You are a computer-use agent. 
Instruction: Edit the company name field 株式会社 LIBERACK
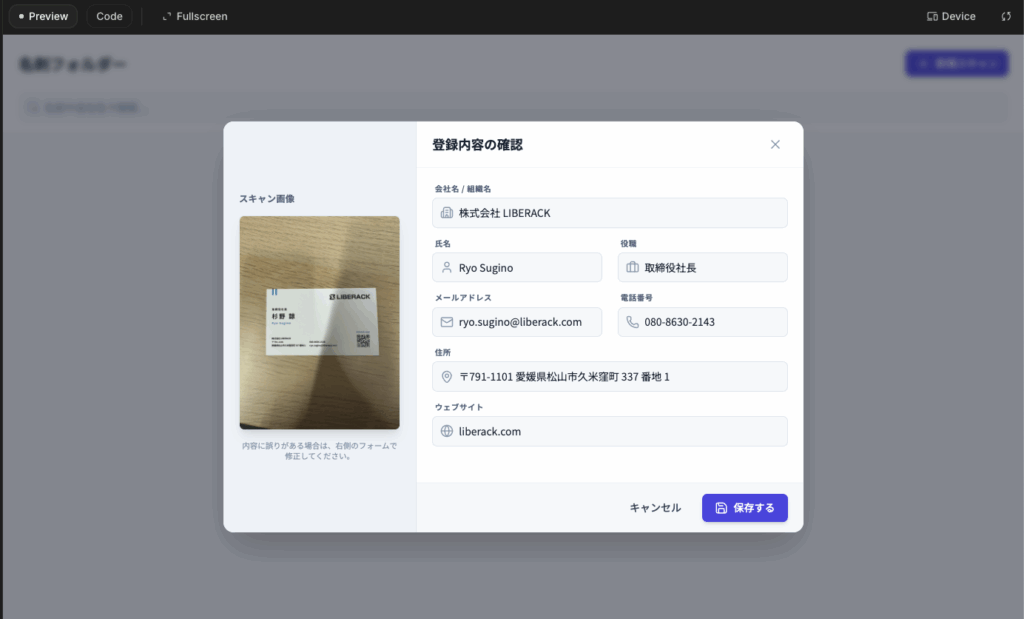coord(620,213)
